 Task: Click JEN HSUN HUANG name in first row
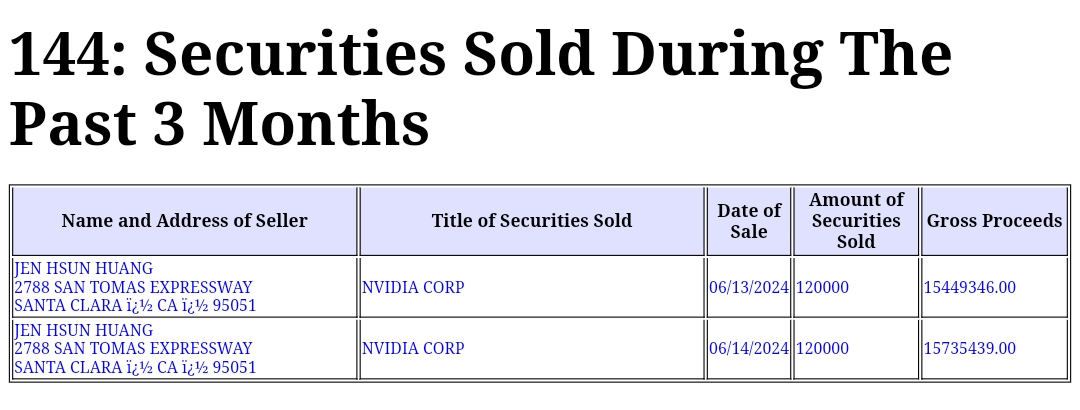pos(84,269)
